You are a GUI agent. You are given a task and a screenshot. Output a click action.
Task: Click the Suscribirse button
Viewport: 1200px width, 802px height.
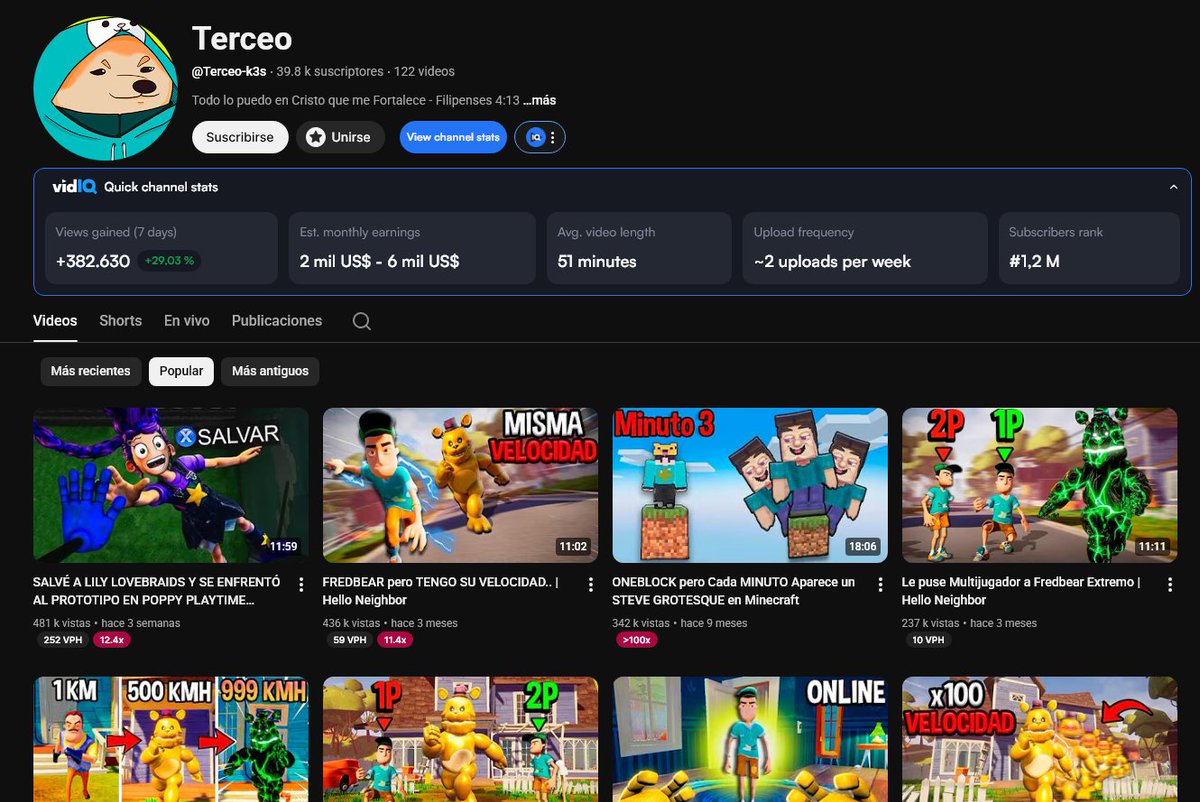240,137
